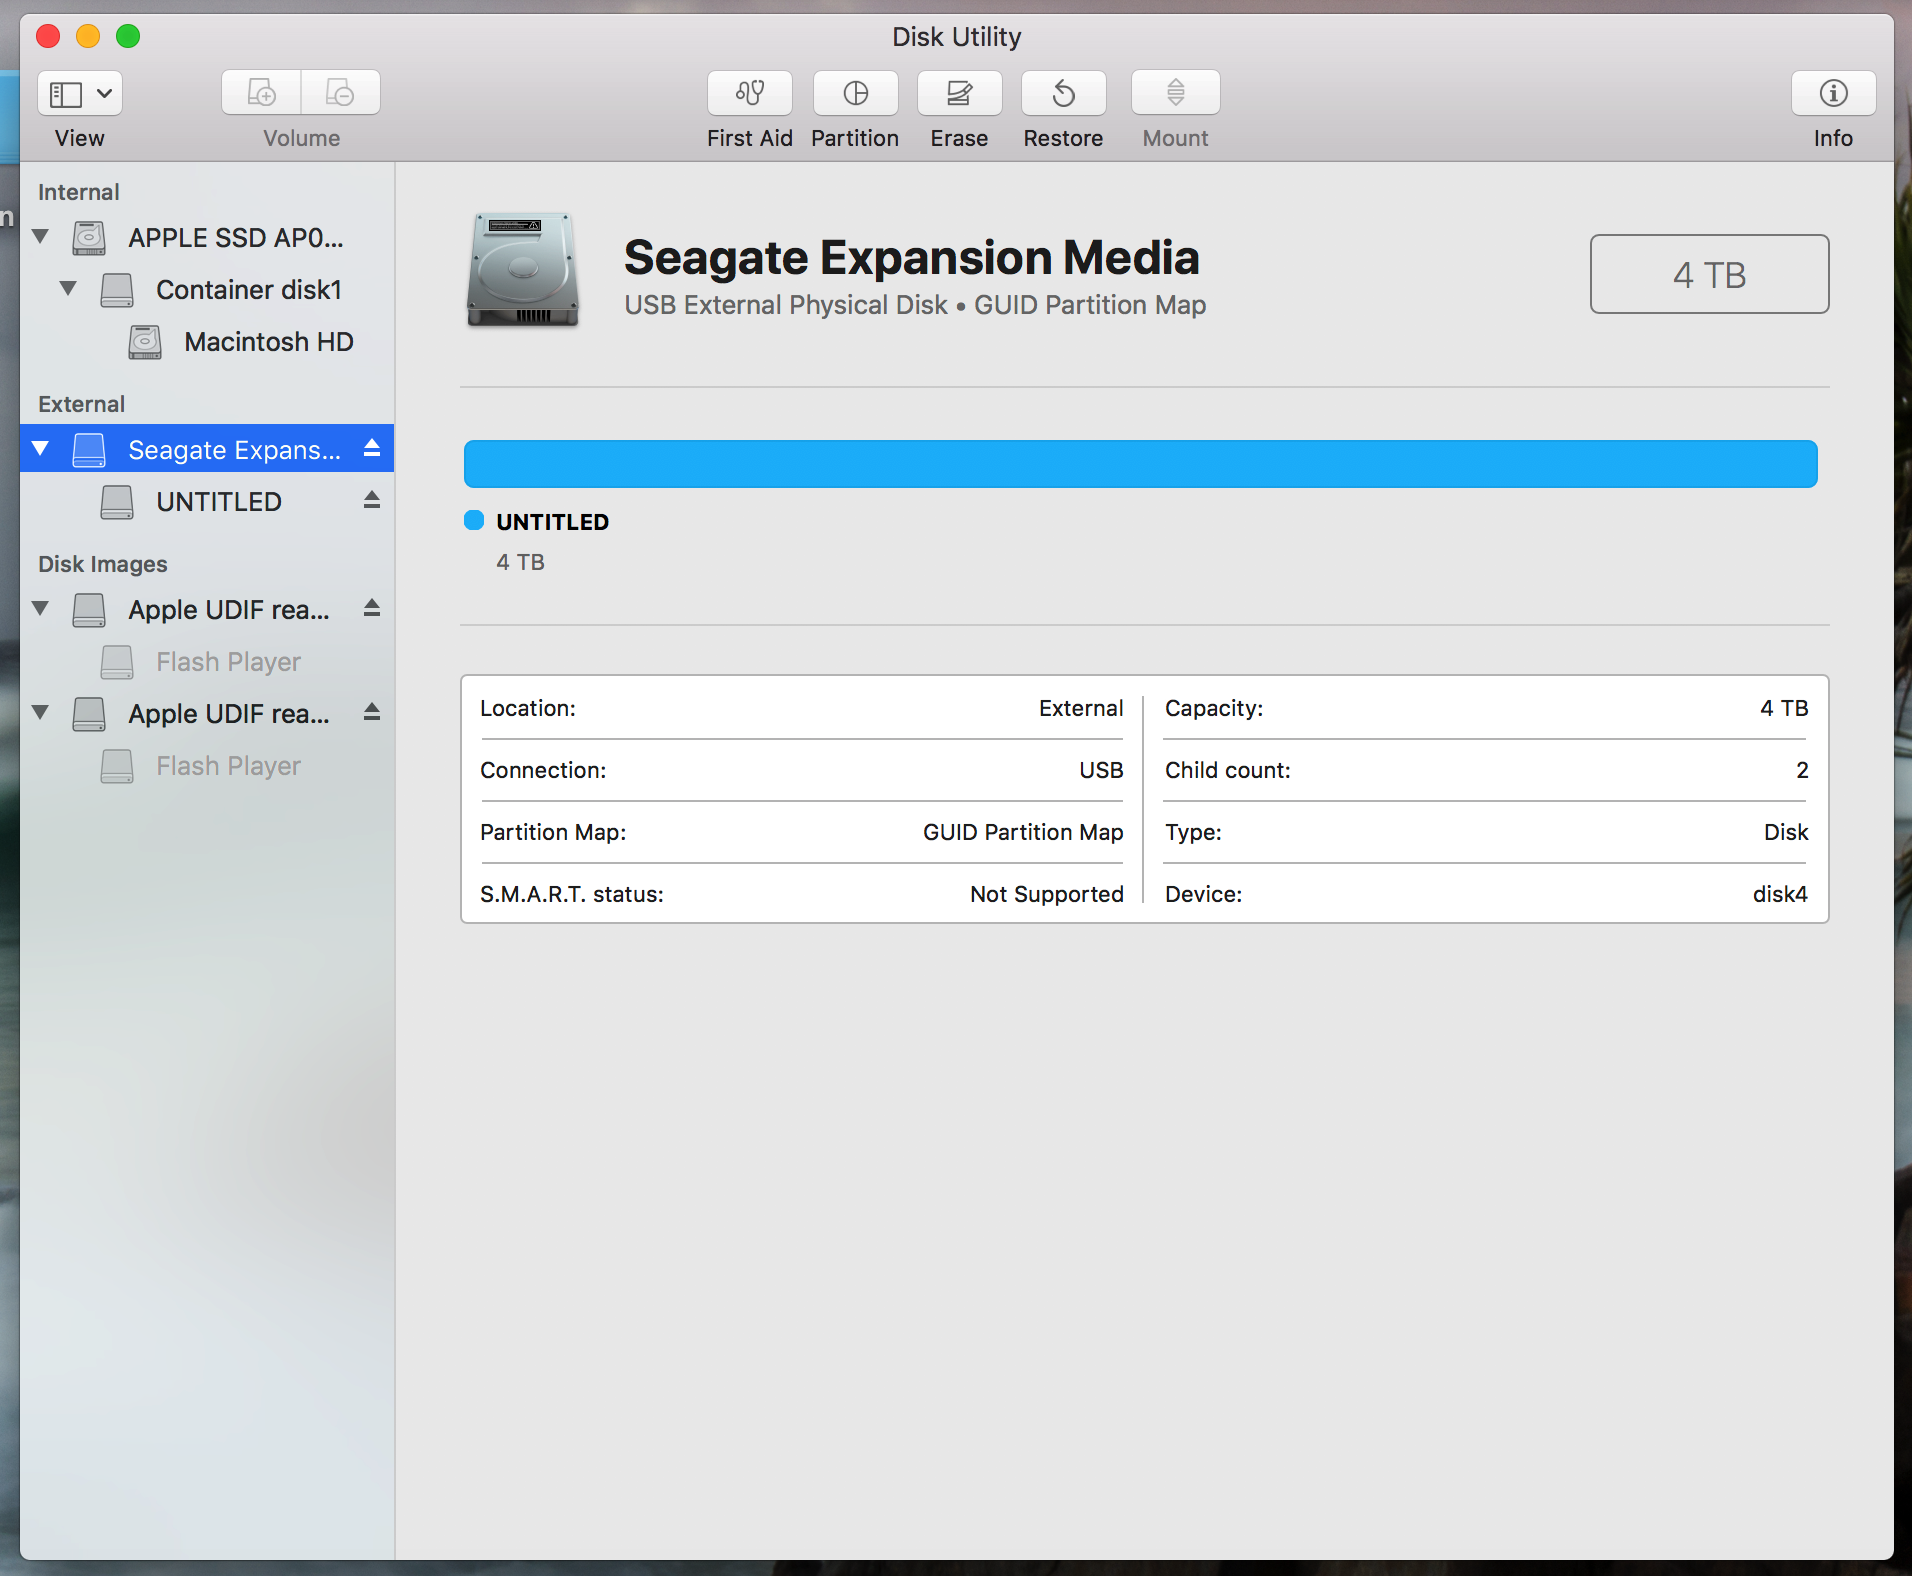Viewport: 1912px width, 1576px height.
Task: Eject the first Apple UDIF disk image
Action: coord(372,608)
